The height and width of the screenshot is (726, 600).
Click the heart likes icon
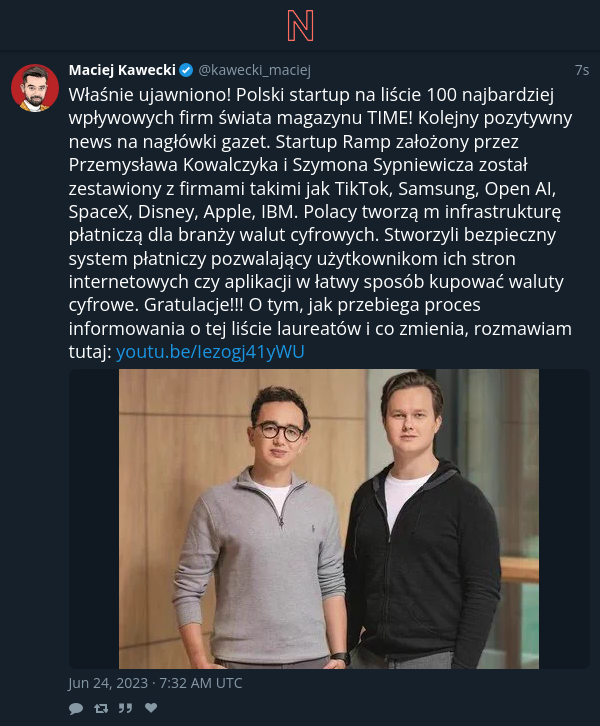(151, 707)
